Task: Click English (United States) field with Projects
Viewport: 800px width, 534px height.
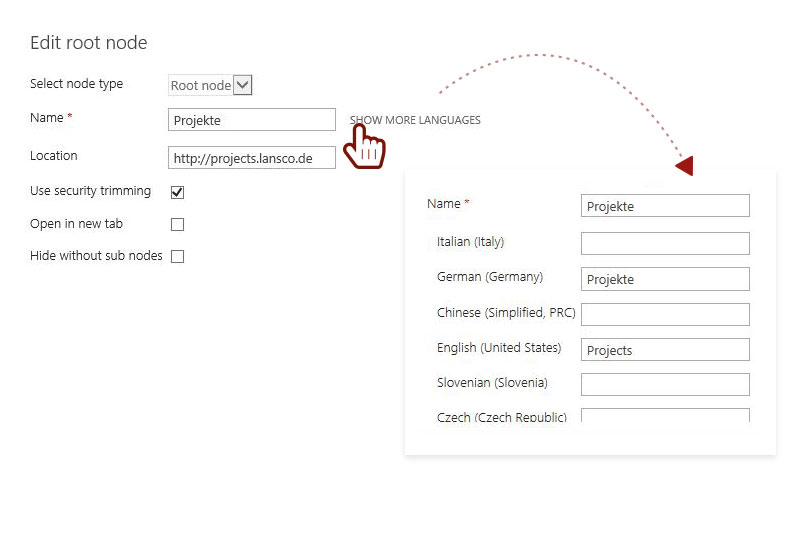Action: click(665, 349)
